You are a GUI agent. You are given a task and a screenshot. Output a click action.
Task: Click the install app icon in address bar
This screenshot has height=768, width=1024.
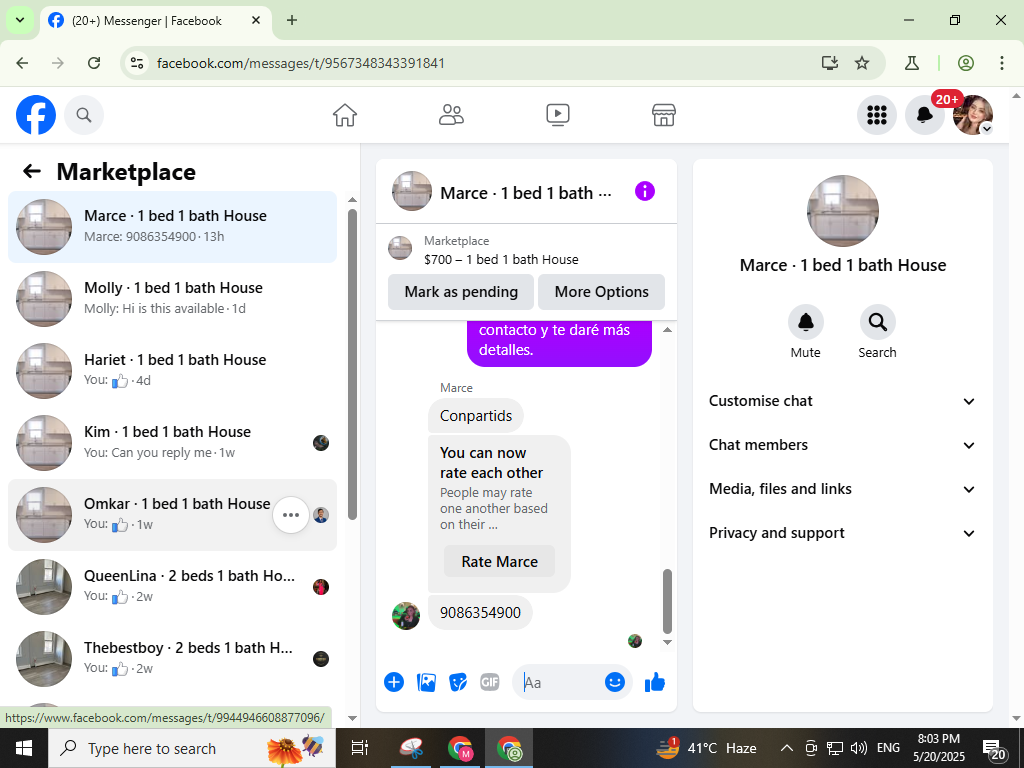[829, 63]
